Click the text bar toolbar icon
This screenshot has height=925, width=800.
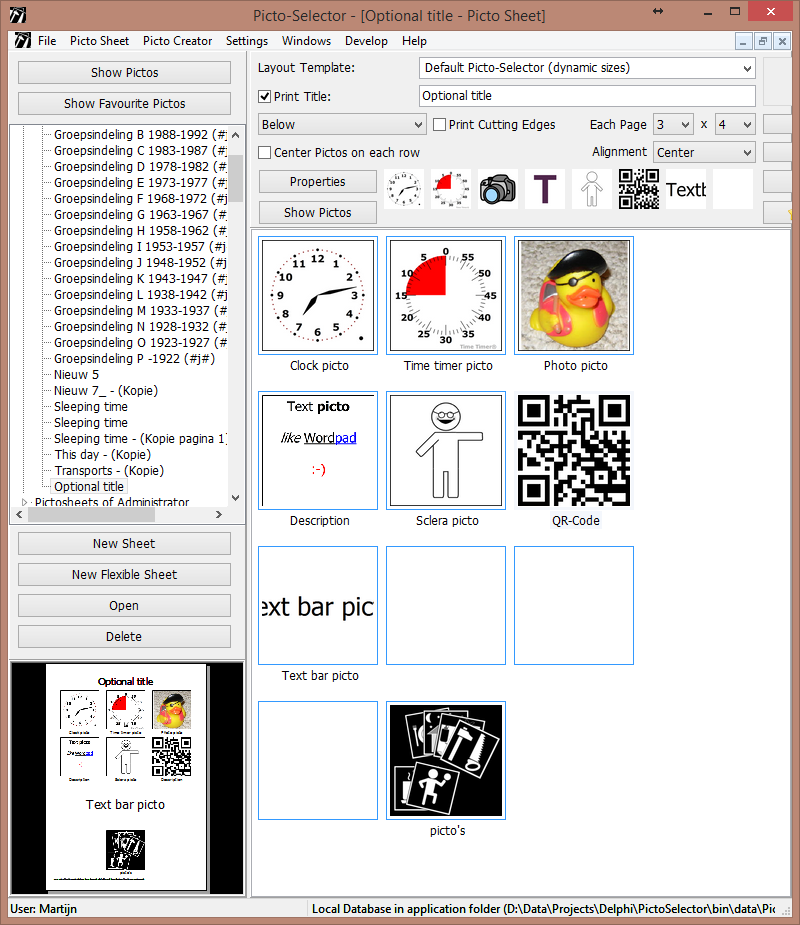pyautogui.click(x=686, y=189)
